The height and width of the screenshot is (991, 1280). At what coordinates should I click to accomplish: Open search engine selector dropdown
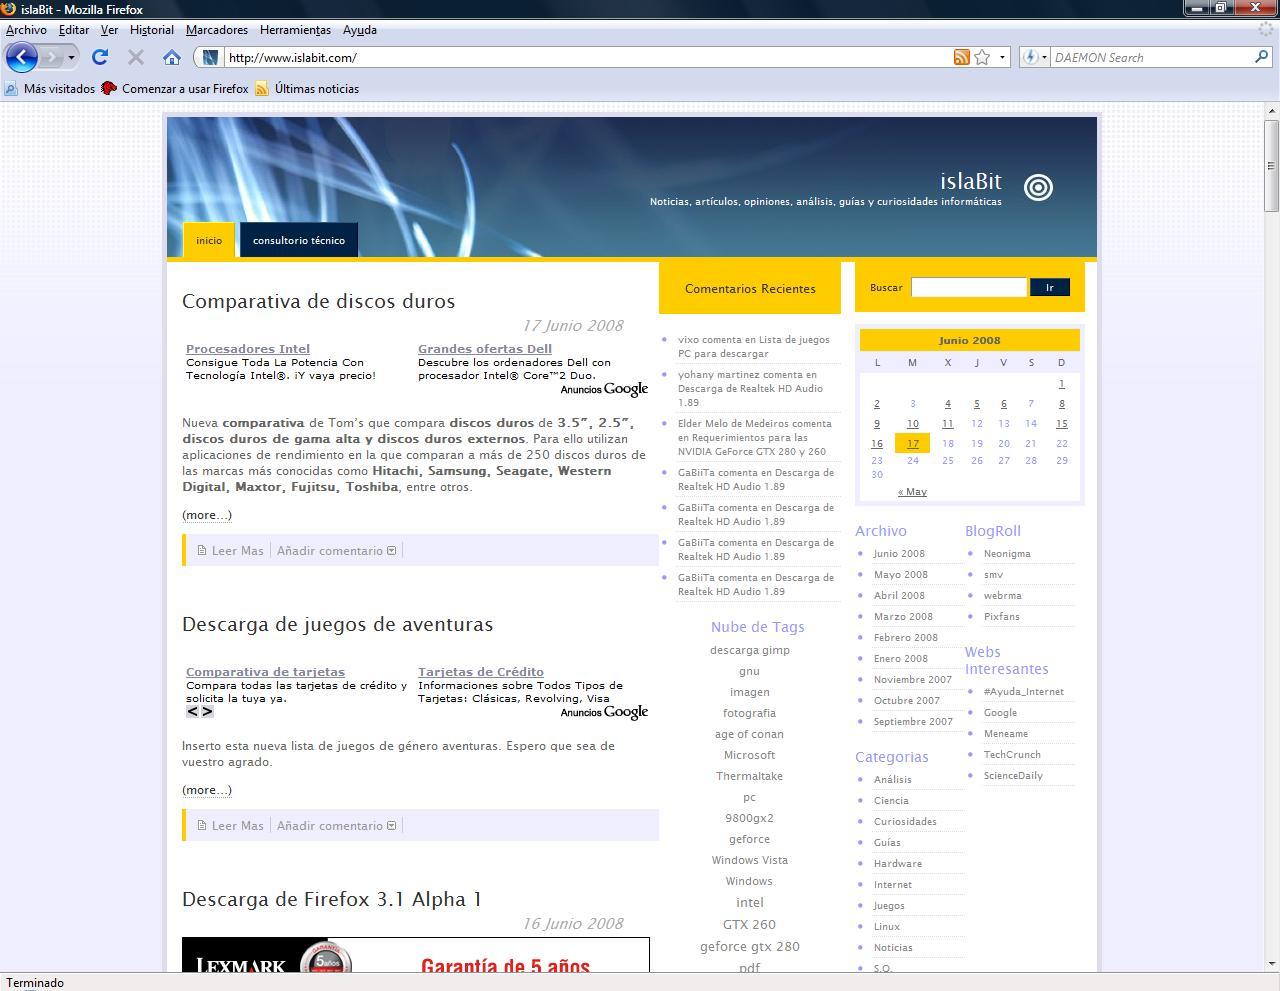pyautogui.click(x=1044, y=57)
